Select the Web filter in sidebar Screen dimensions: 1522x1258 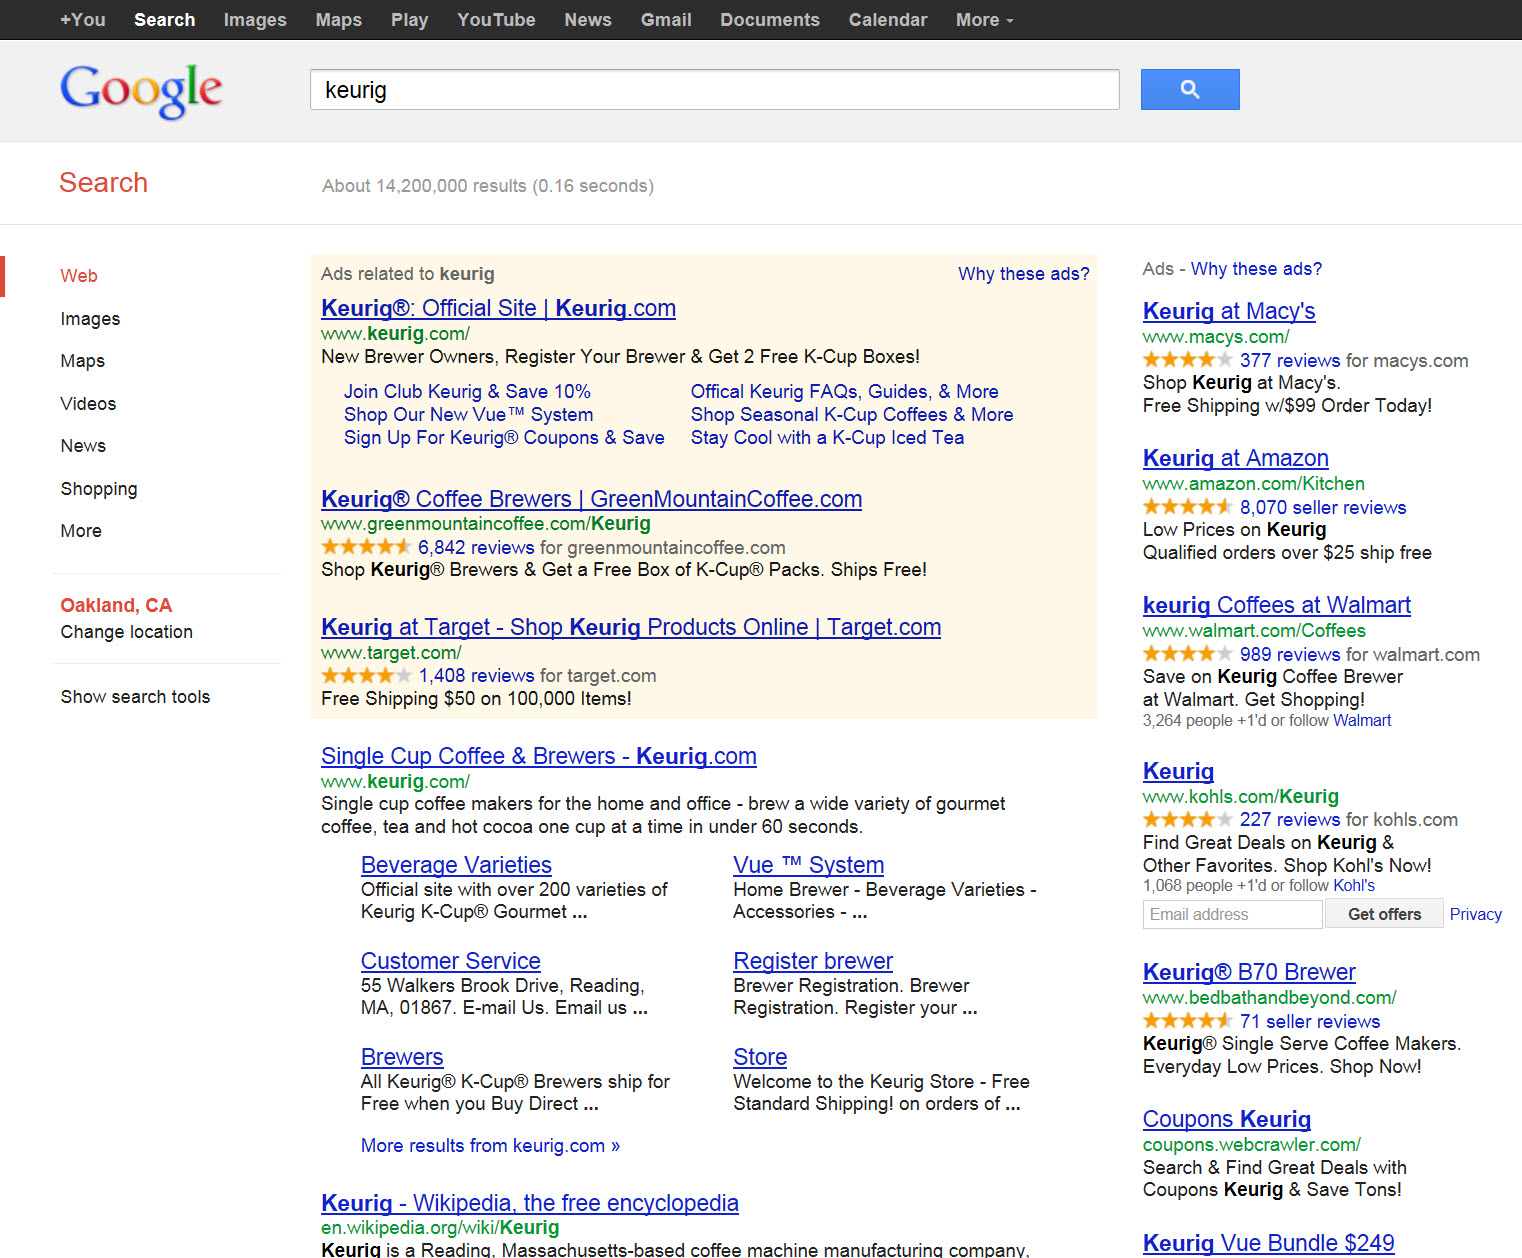click(x=79, y=276)
